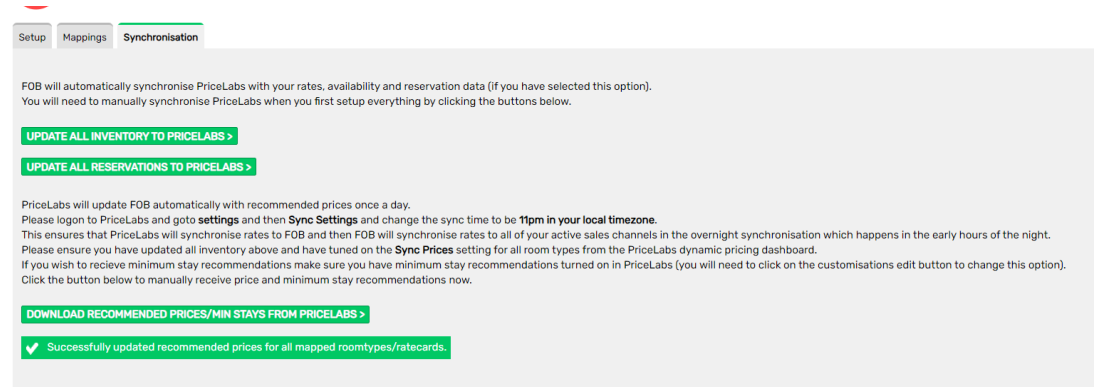Open the Mappings tab
1098x388 pixels.
[85, 37]
